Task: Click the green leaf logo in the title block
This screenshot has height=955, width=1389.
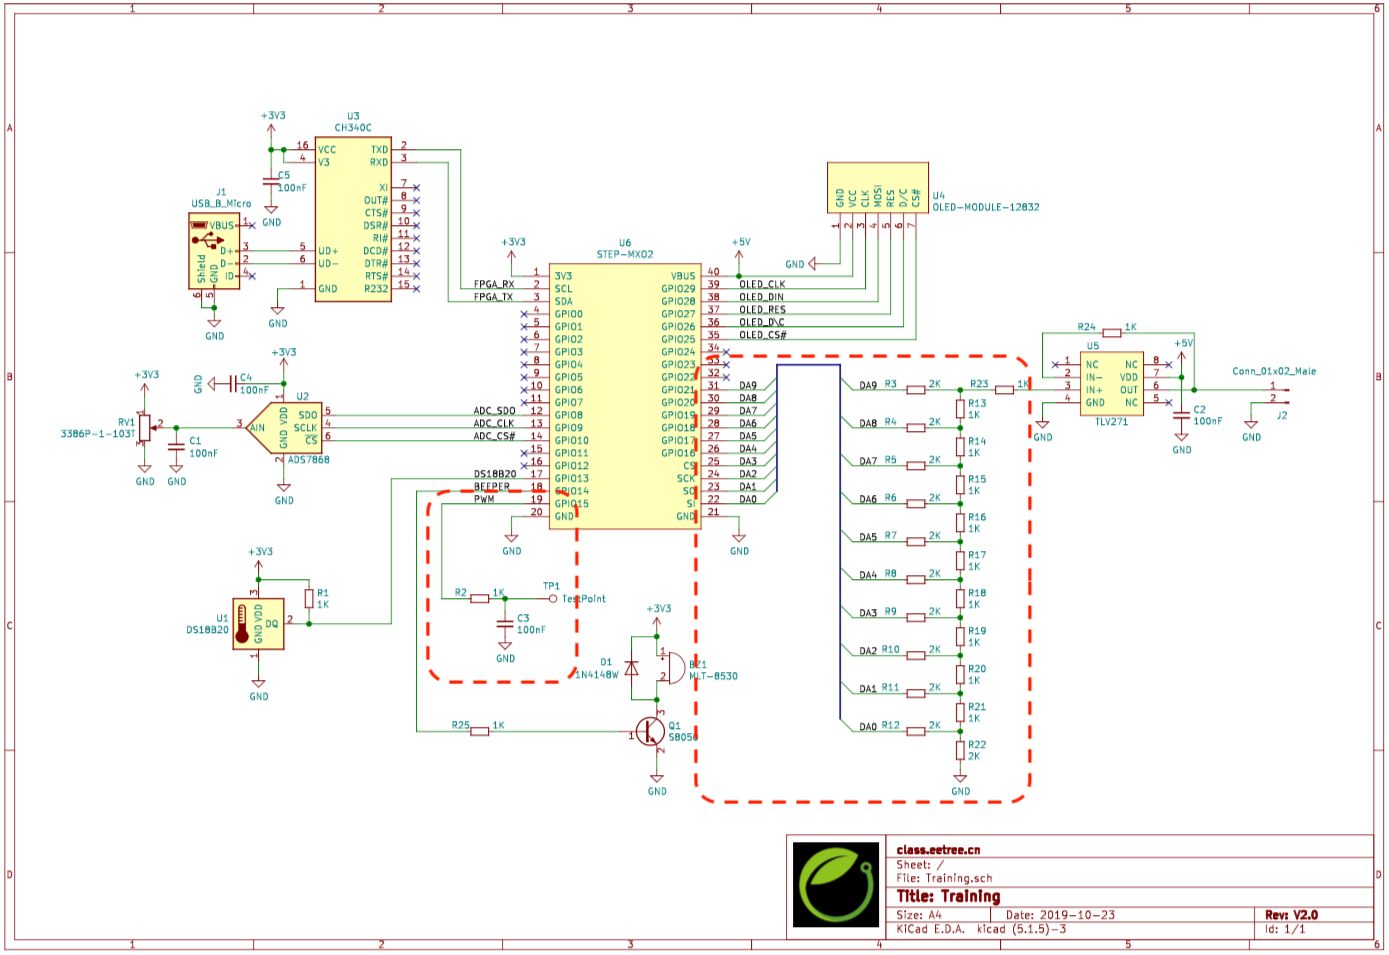Action: 838,884
